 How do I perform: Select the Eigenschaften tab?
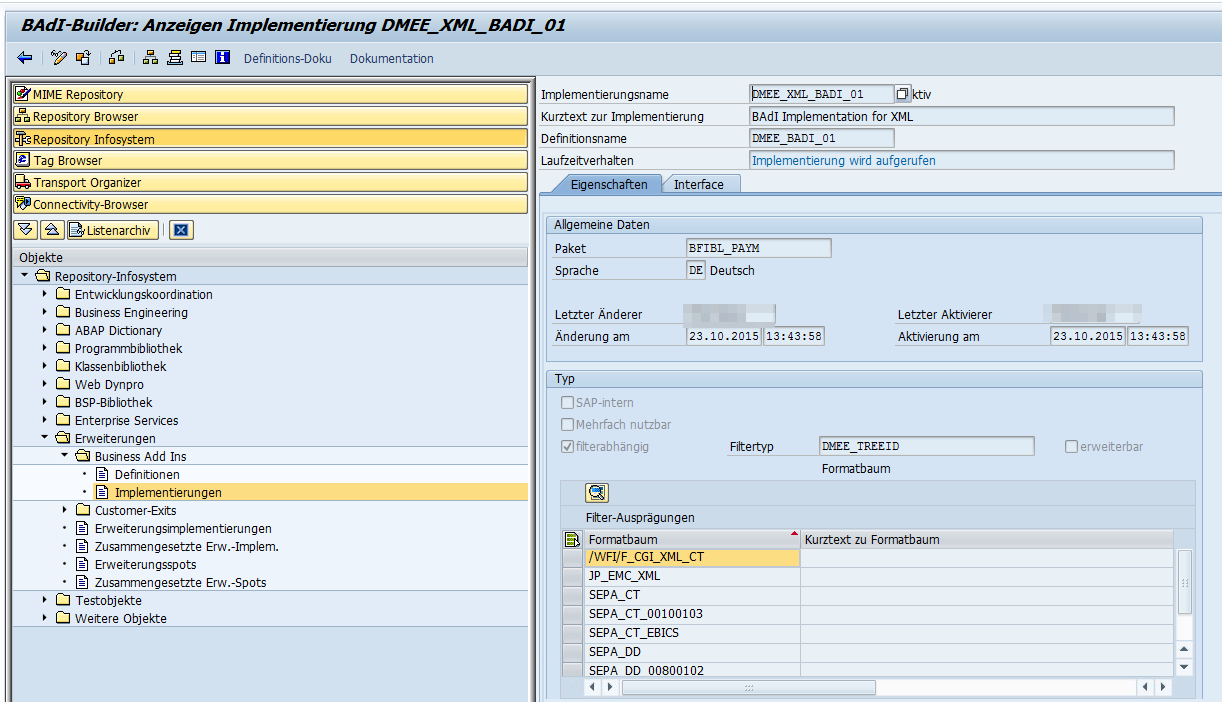click(x=609, y=184)
